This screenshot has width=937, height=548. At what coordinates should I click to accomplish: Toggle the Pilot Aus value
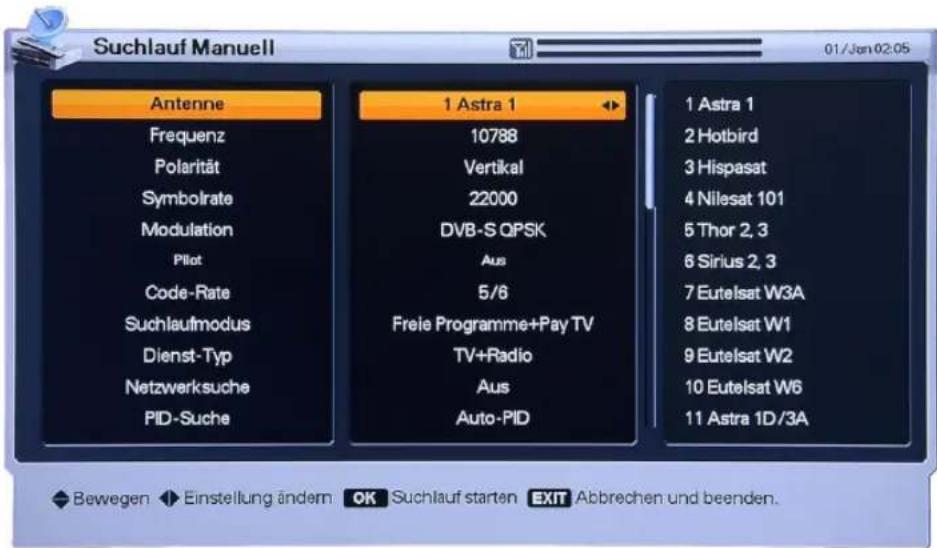point(493,261)
